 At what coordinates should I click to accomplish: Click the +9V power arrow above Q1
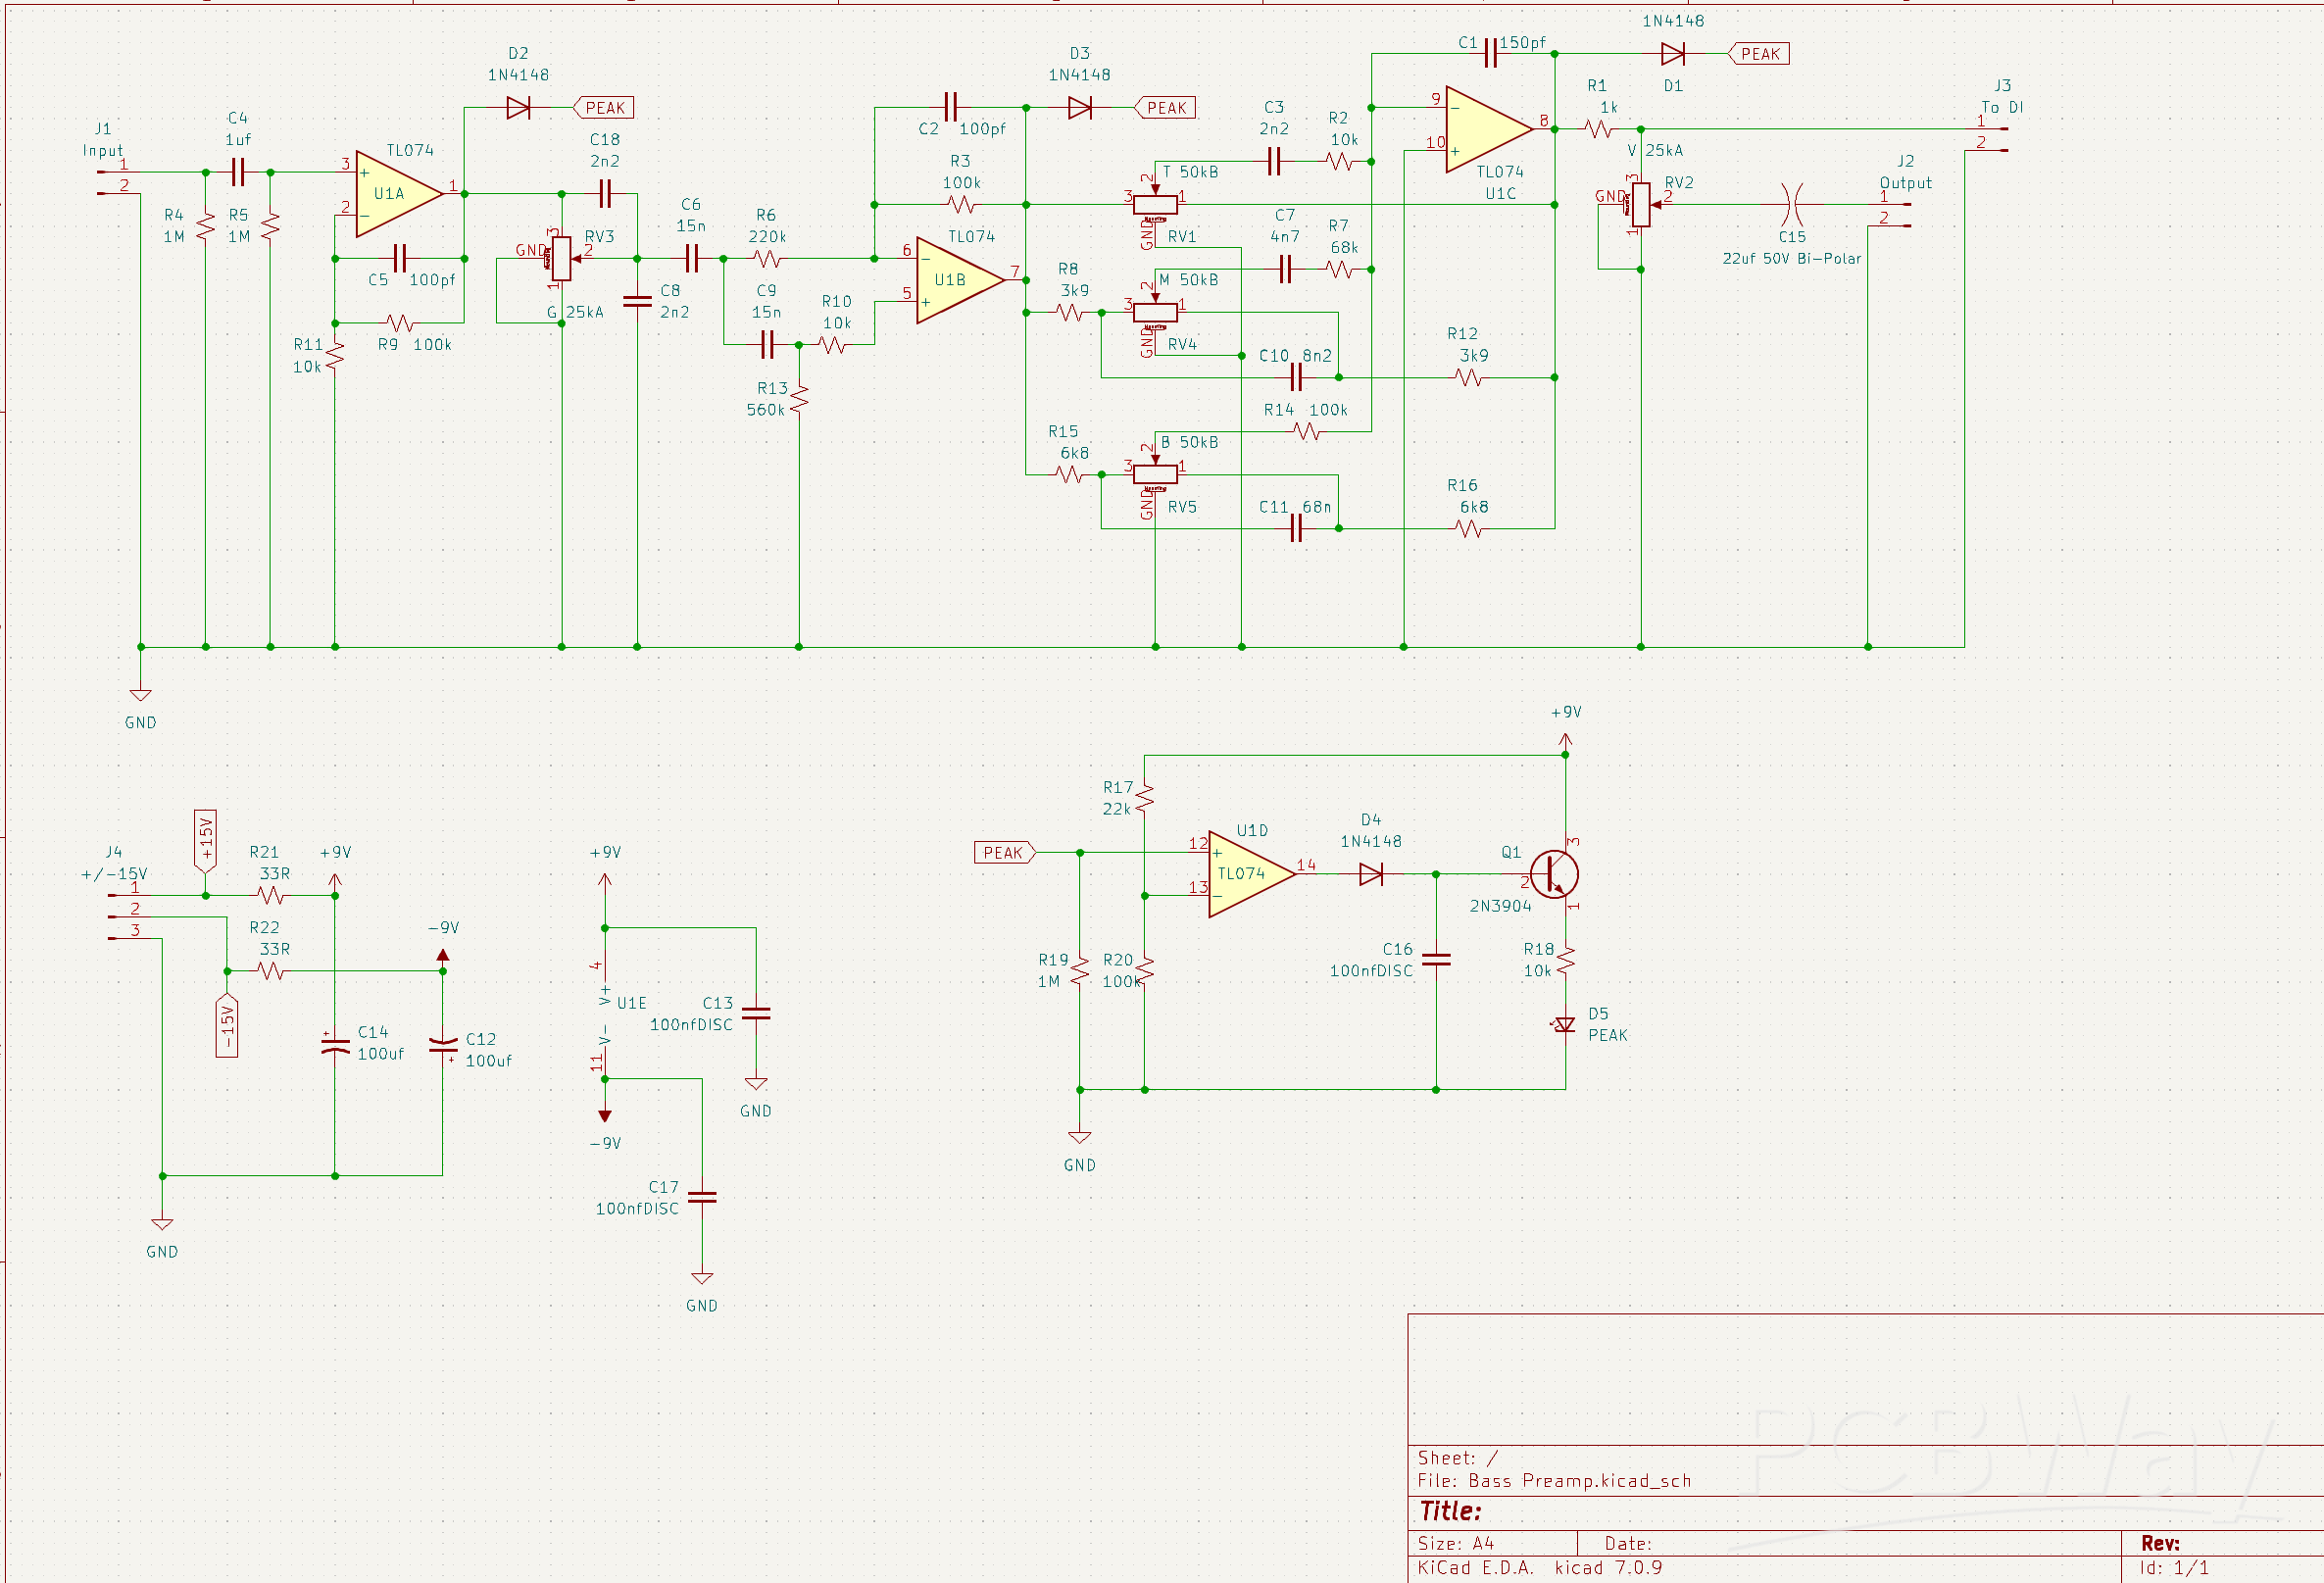pyautogui.click(x=1565, y=741)
